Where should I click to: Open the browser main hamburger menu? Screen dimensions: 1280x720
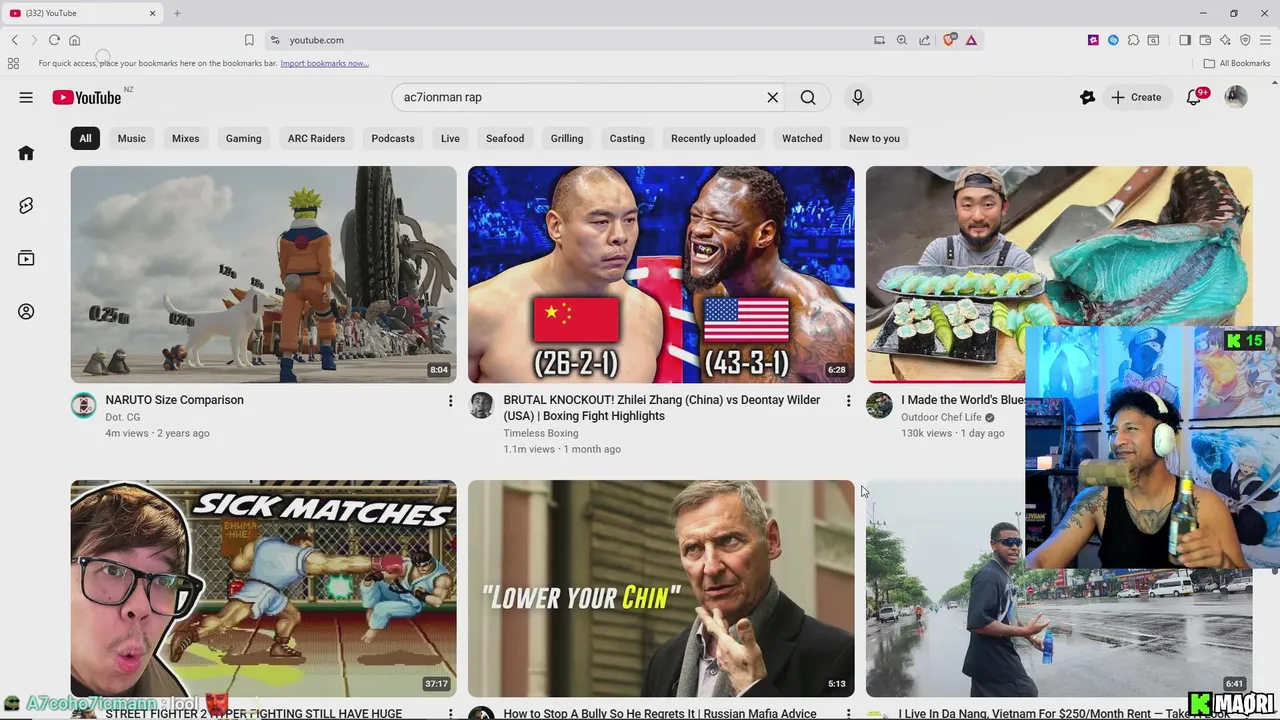[x=1265, y=40]
